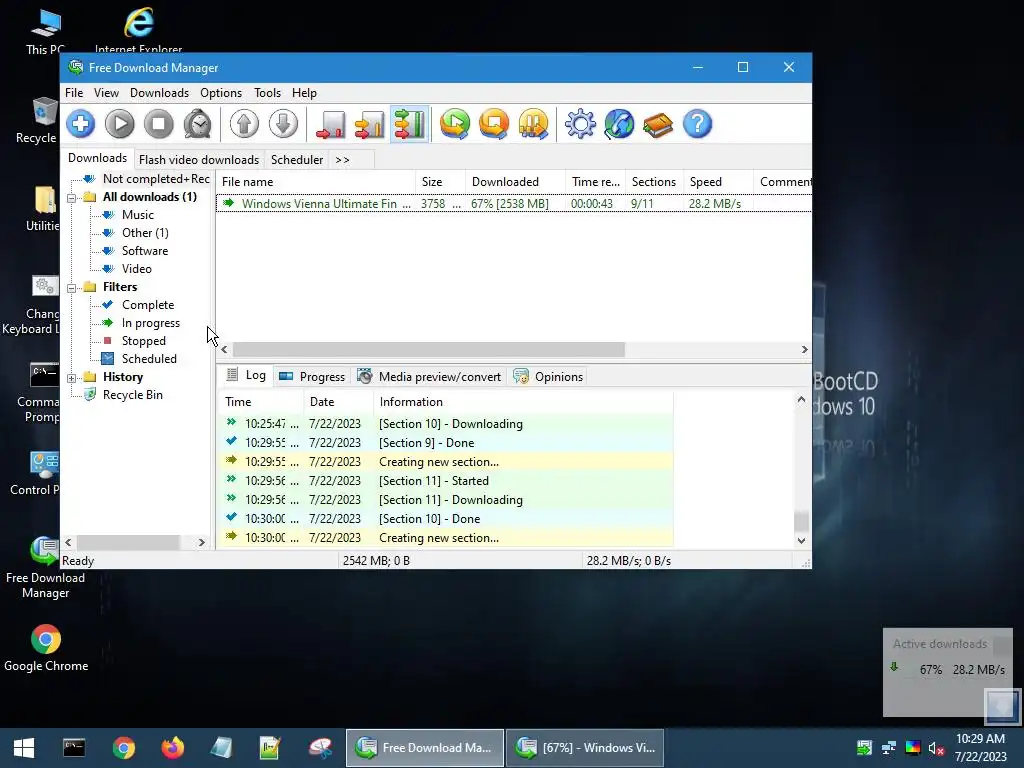Switch to the Progress tab
Screen dimensions: 1024x768
tap(312, 377)
